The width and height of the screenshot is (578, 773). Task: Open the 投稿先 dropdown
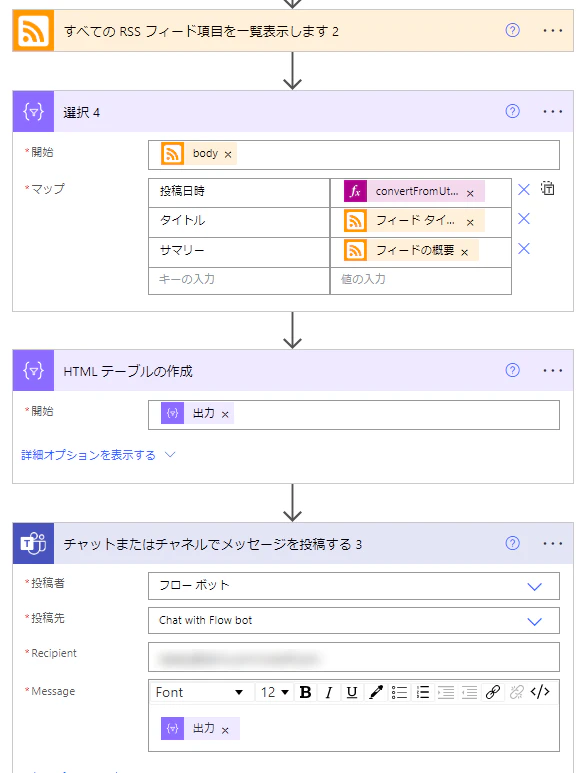[354, 621]
